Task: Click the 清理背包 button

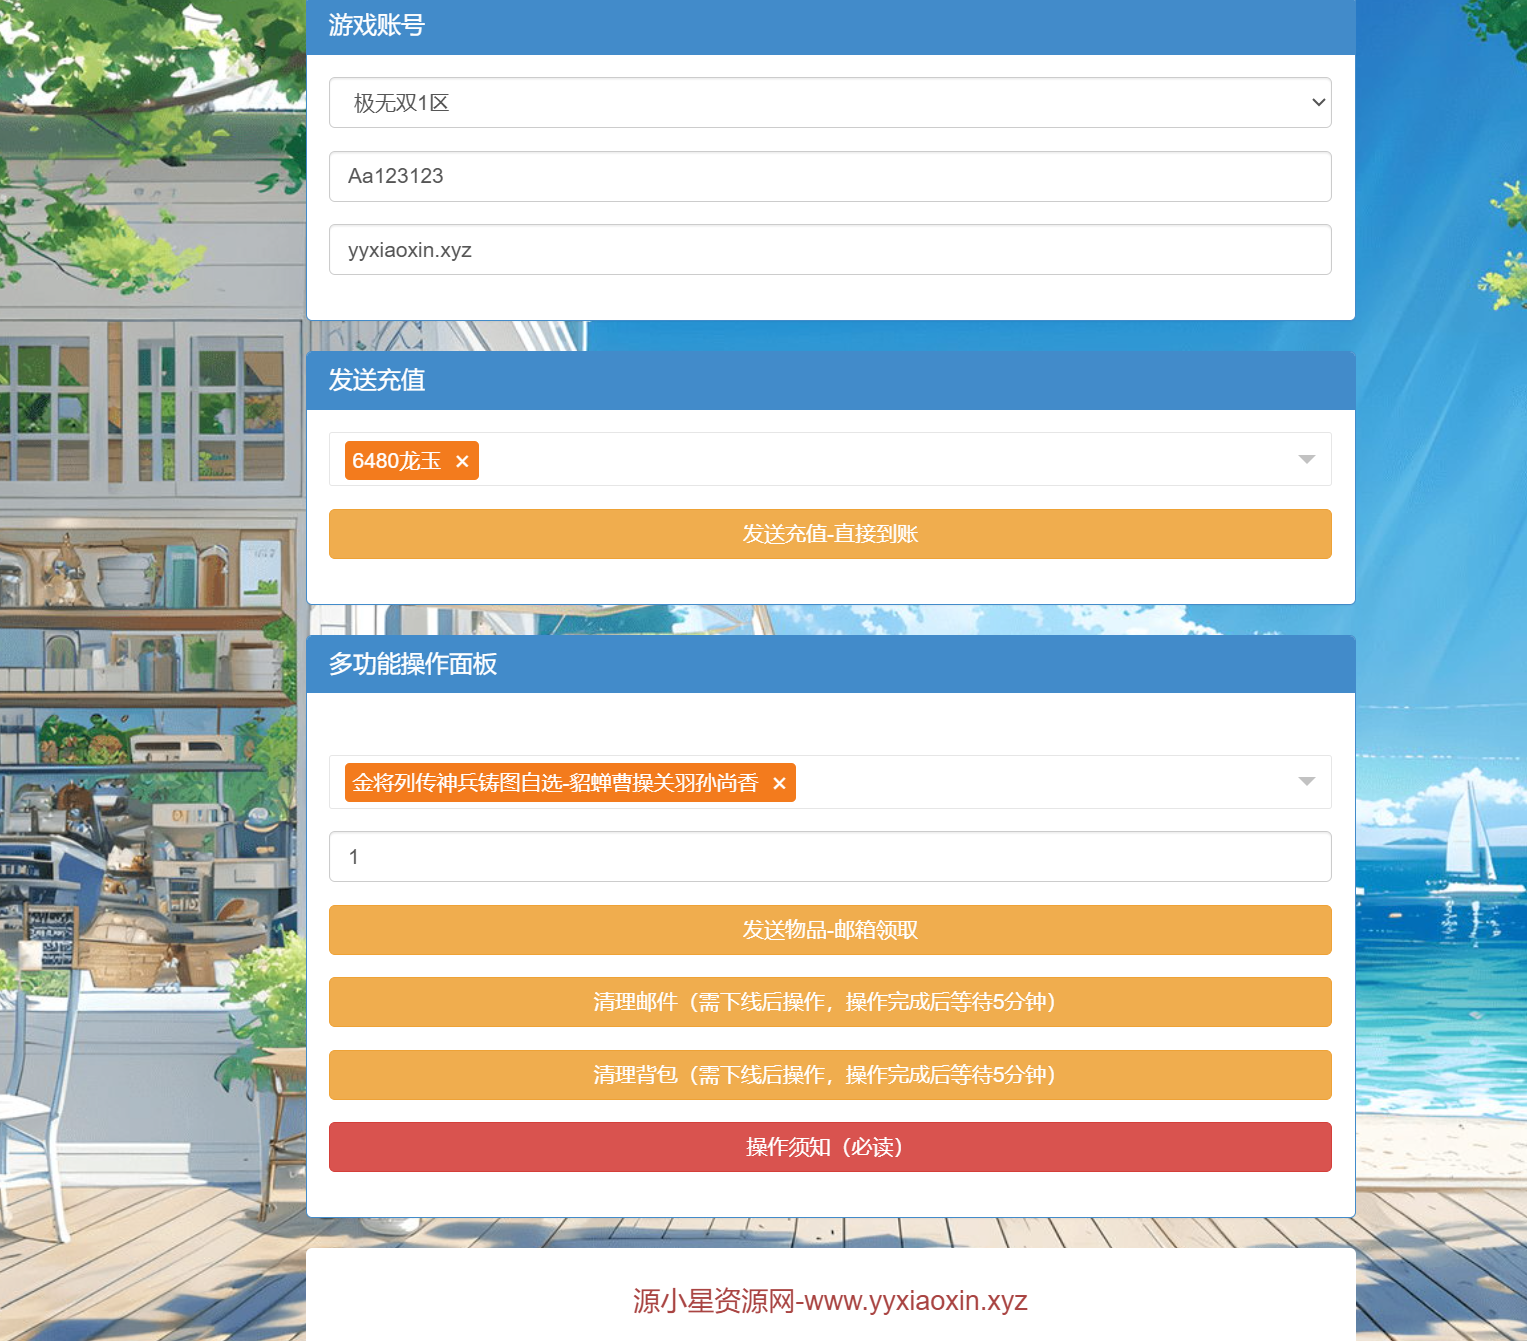Action: point(829,1075)
